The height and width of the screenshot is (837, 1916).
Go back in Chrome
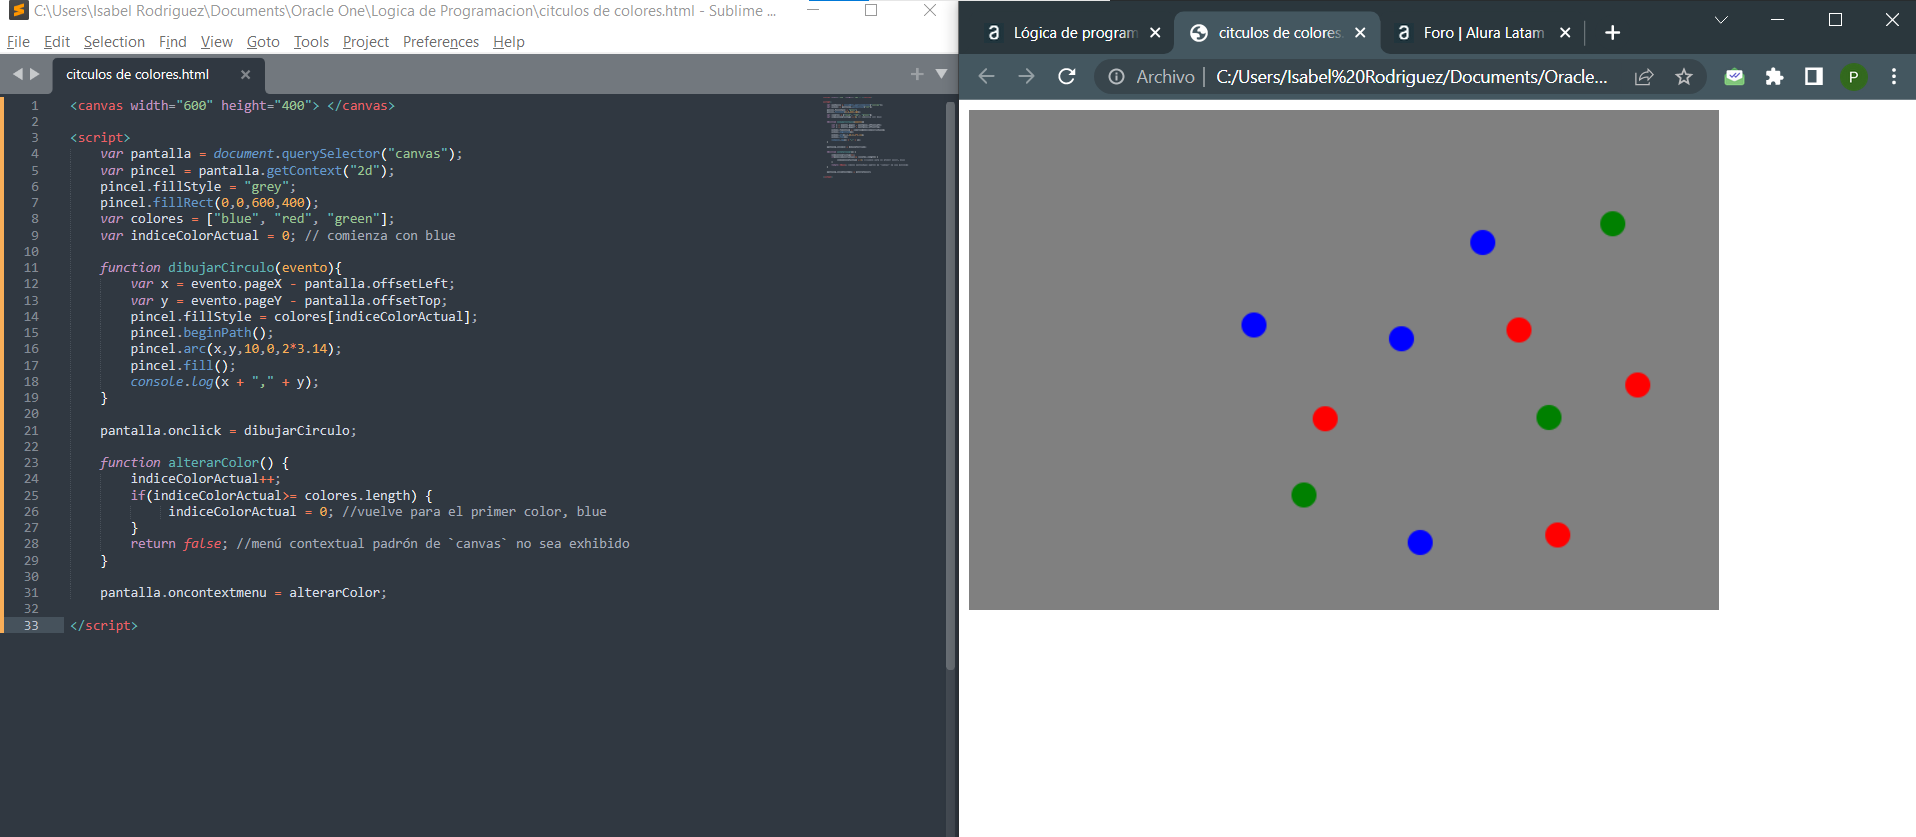coord(986,77)
